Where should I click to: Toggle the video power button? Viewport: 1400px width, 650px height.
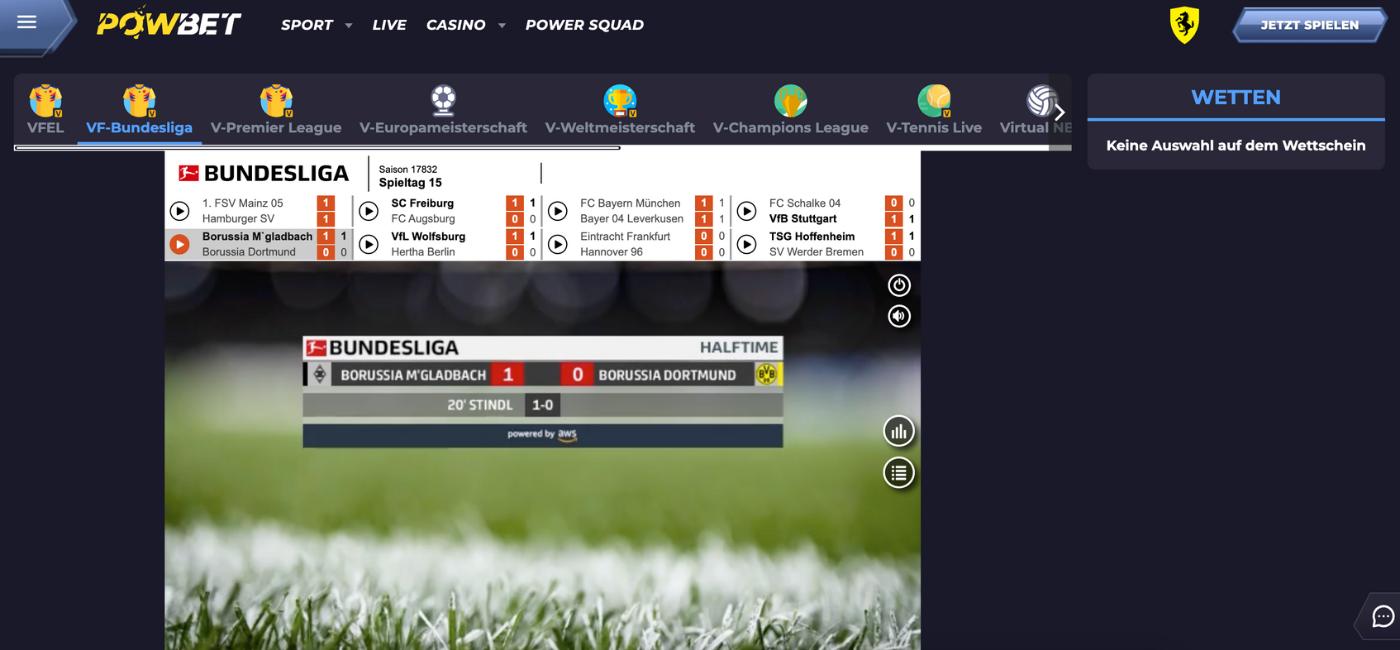[899, 285]
